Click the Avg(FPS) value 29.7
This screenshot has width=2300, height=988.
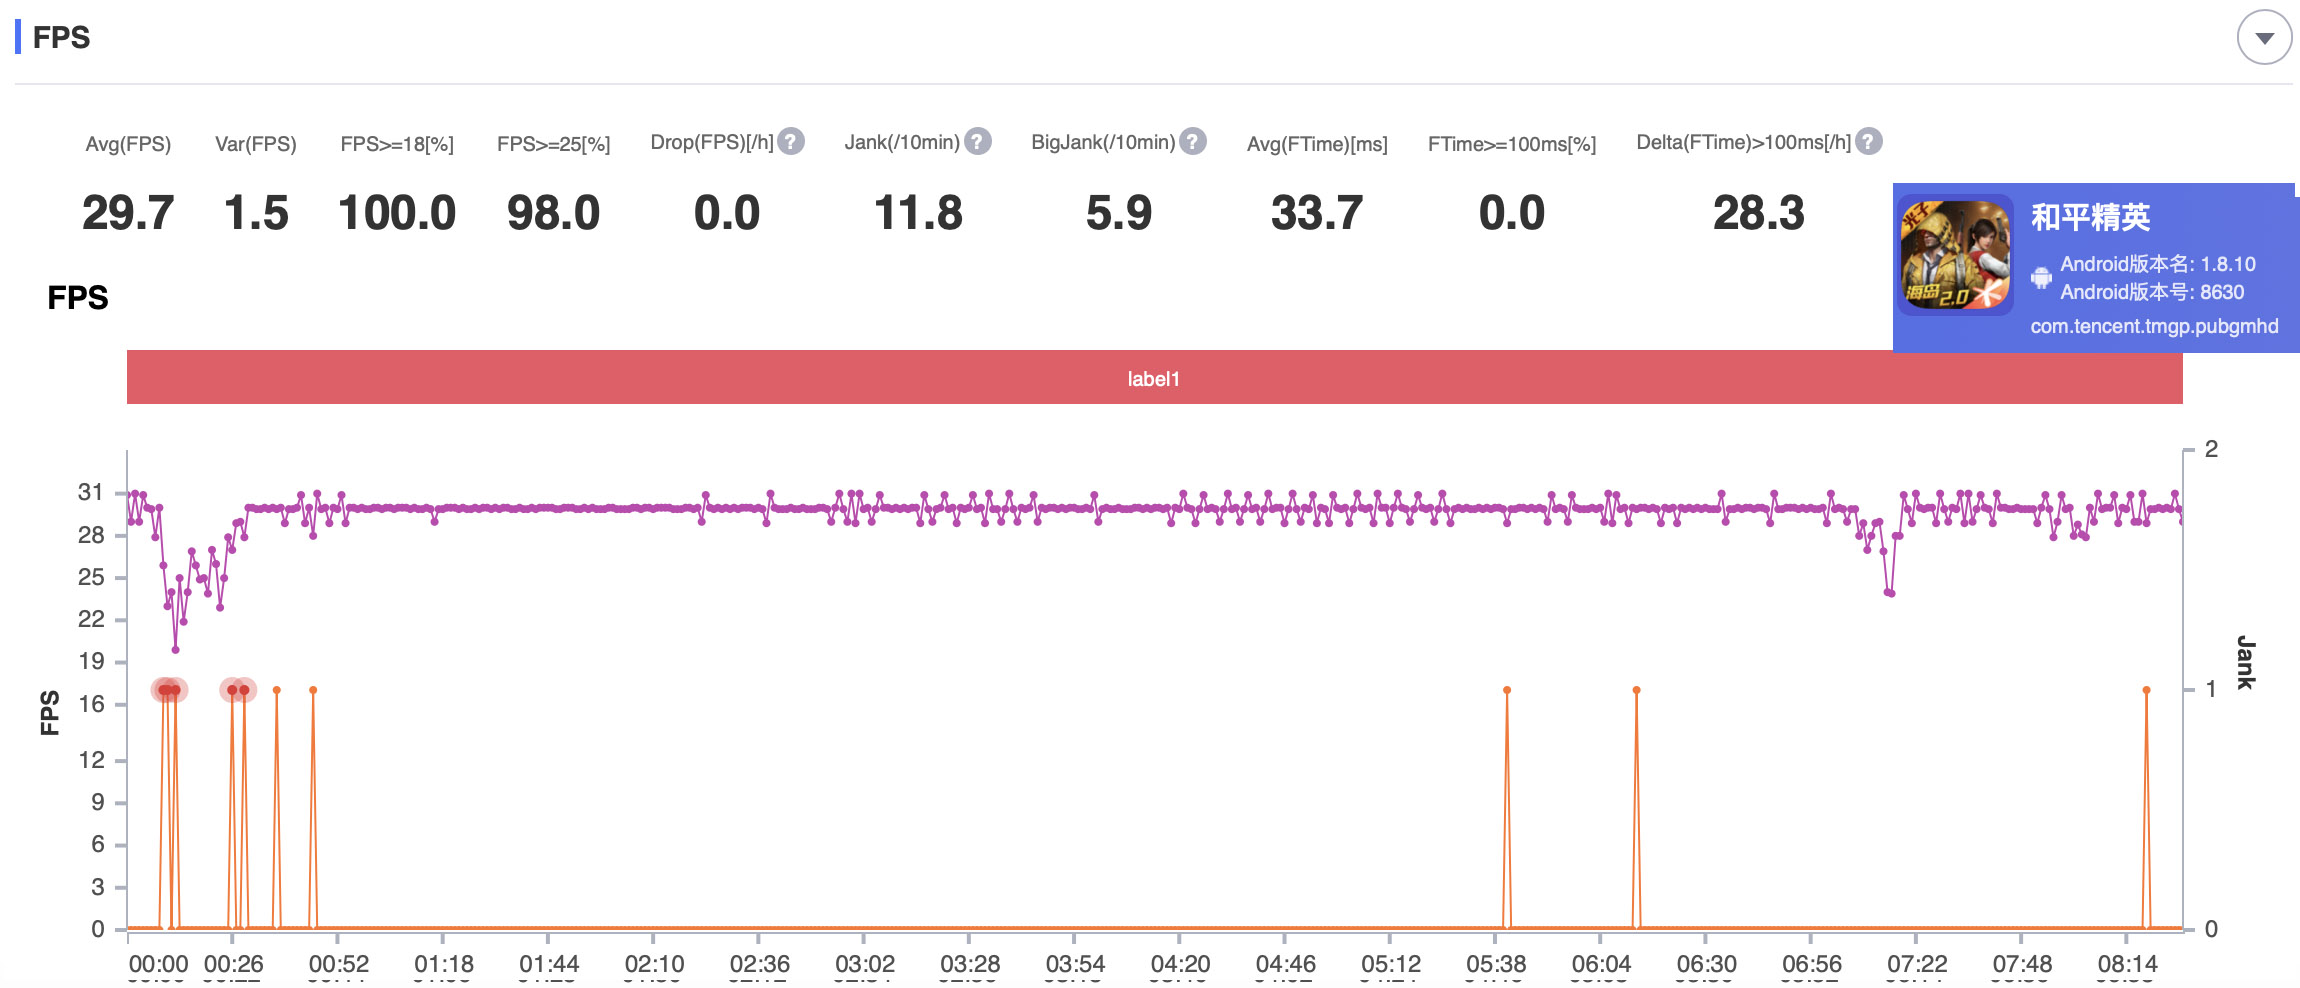click(x=128, y=213)
